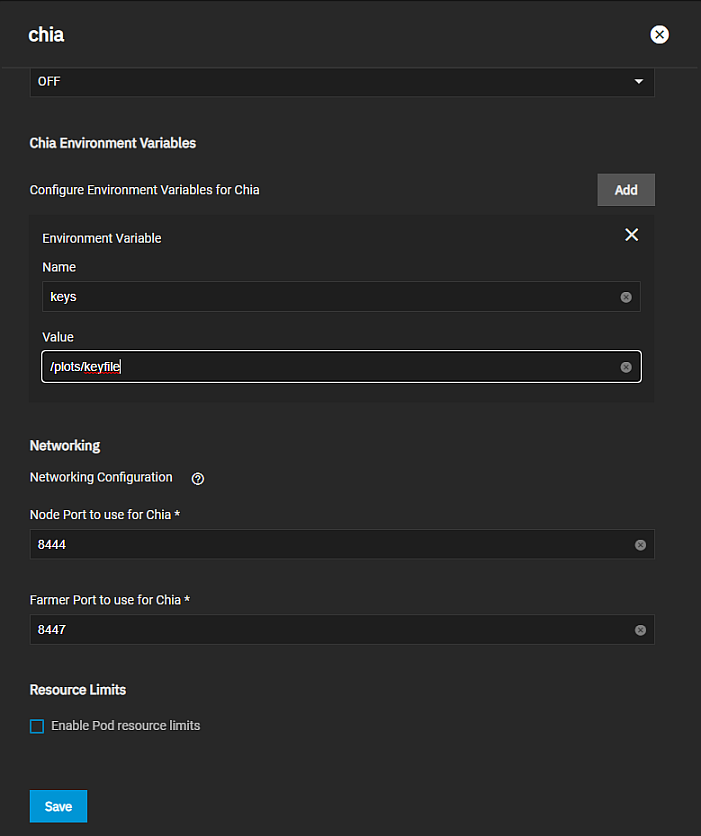Save the chia configuration

click(x=58, y=806)
